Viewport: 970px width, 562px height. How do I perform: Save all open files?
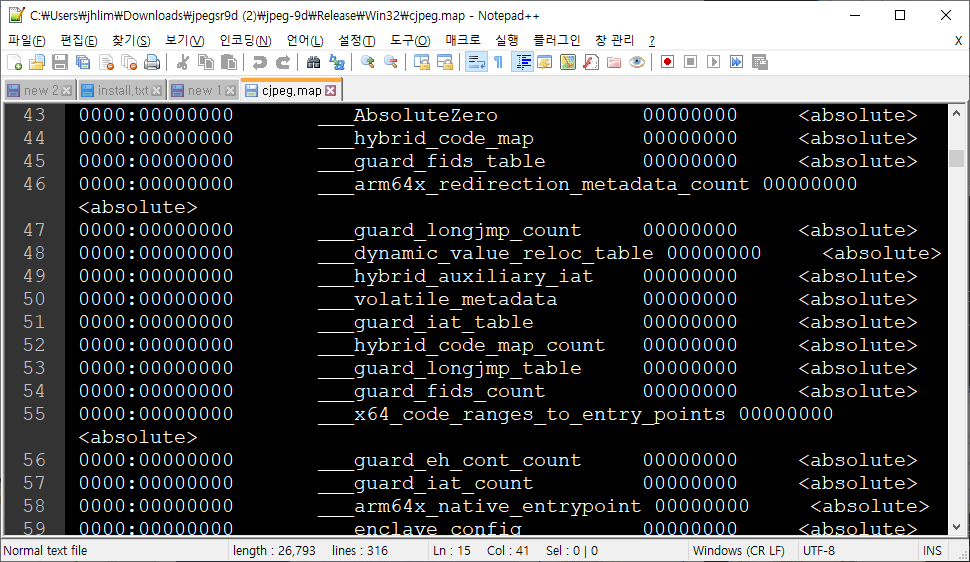coord(83,63)
